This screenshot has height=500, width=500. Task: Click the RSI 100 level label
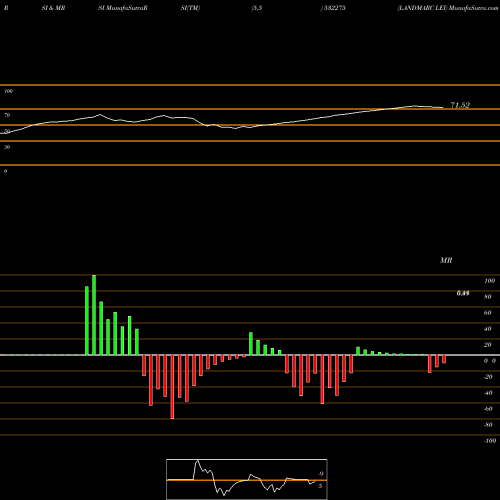point(8,91)
